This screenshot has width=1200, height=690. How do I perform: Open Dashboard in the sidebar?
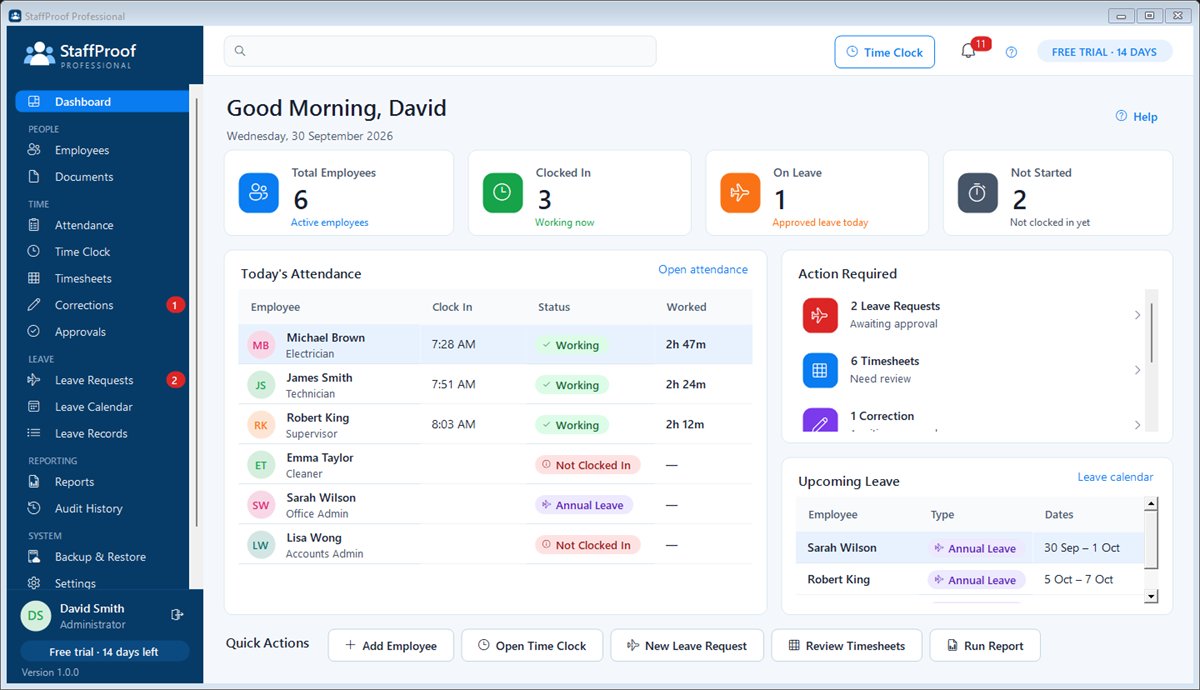click(x=102, y=102)
